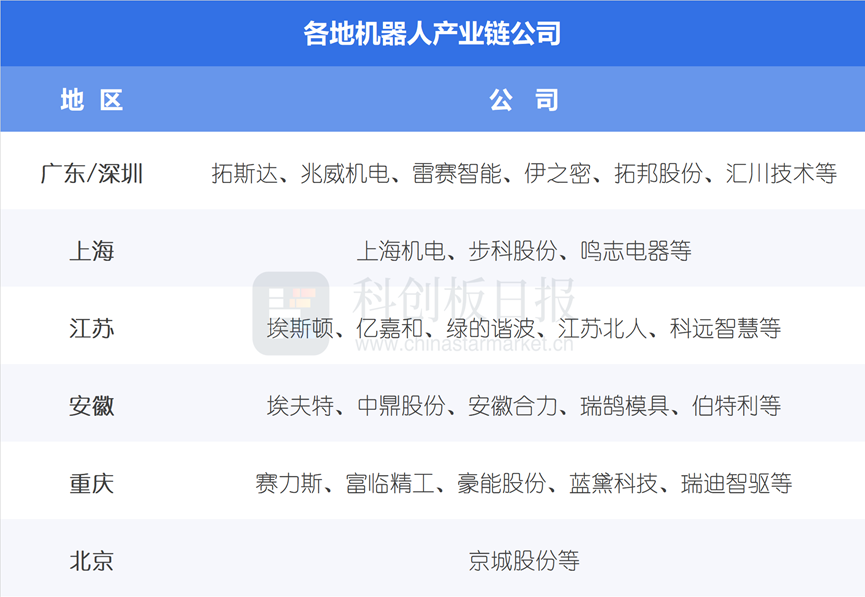Select the table title 各地机器人产业链公司

[x=432, y=34]
